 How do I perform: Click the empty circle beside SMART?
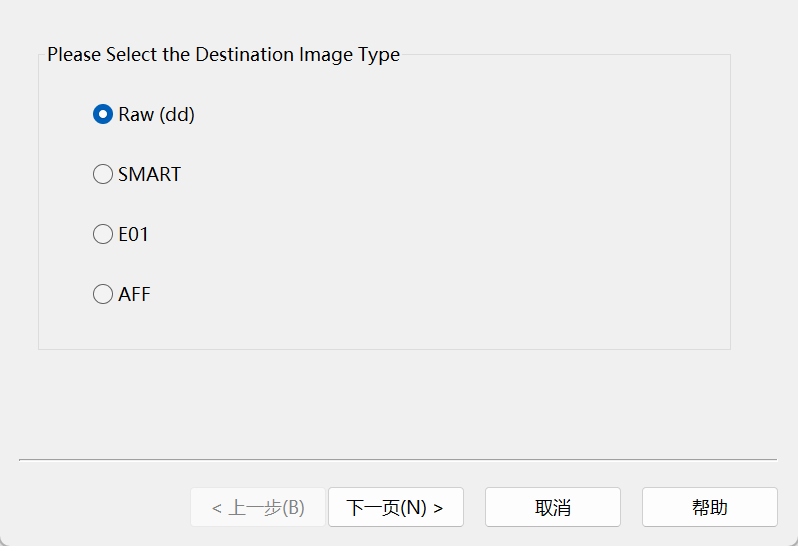tap(103, 174)
